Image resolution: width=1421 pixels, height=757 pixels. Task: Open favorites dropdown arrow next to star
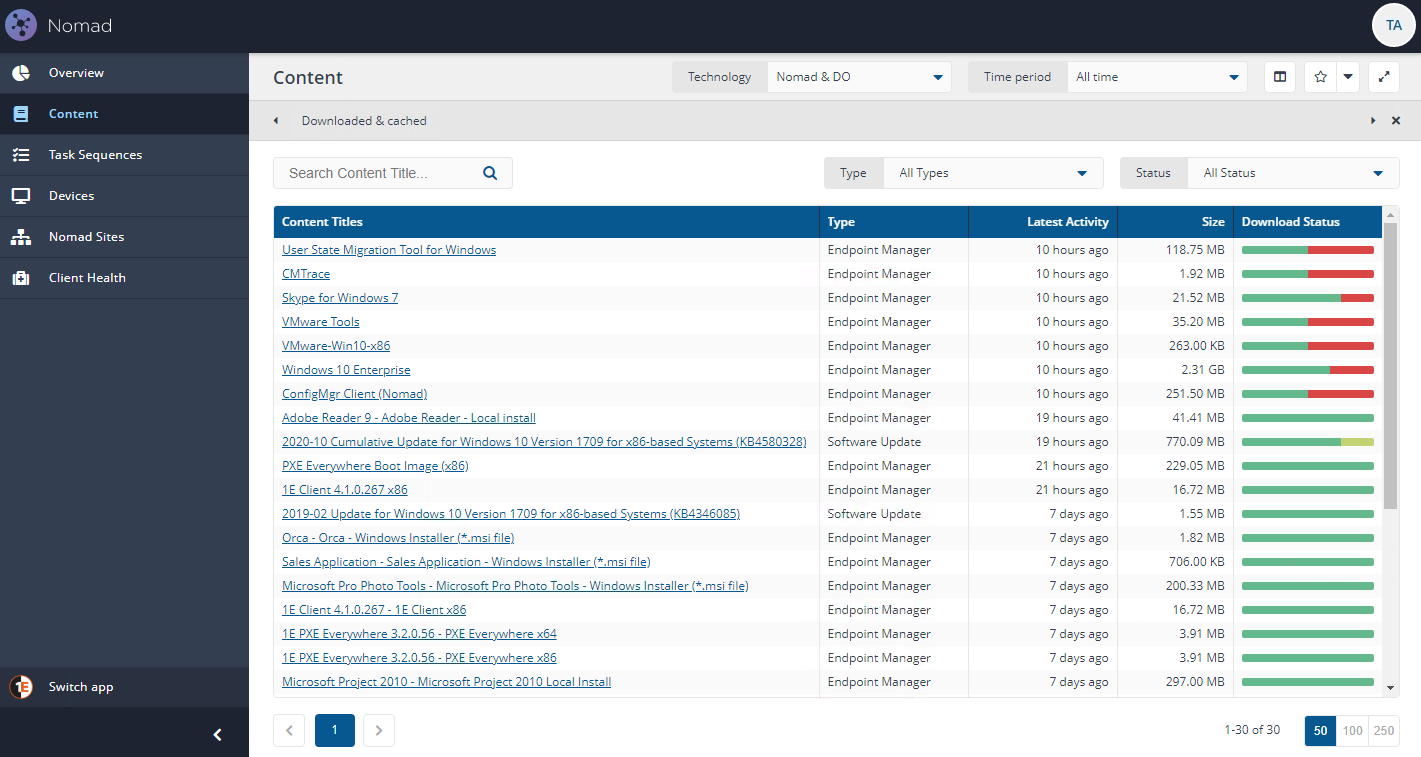[1348, 77]
